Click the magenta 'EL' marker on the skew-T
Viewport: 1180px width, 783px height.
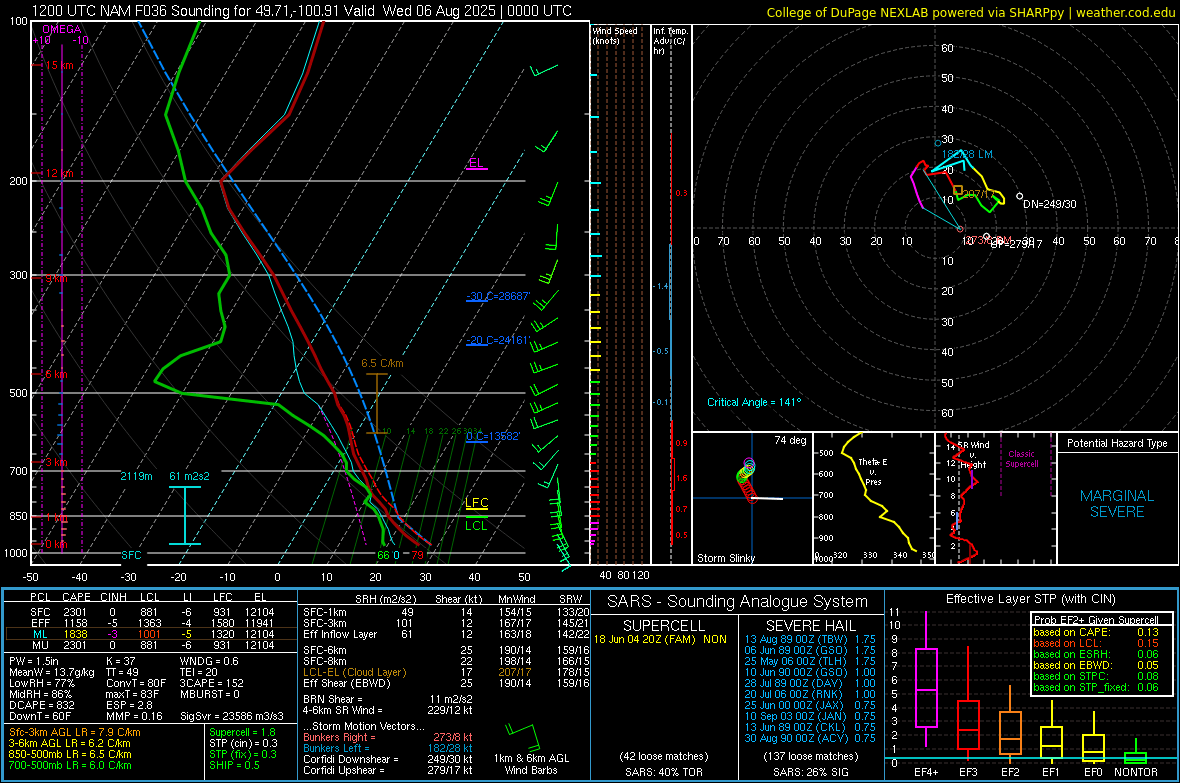coord(476,163)
